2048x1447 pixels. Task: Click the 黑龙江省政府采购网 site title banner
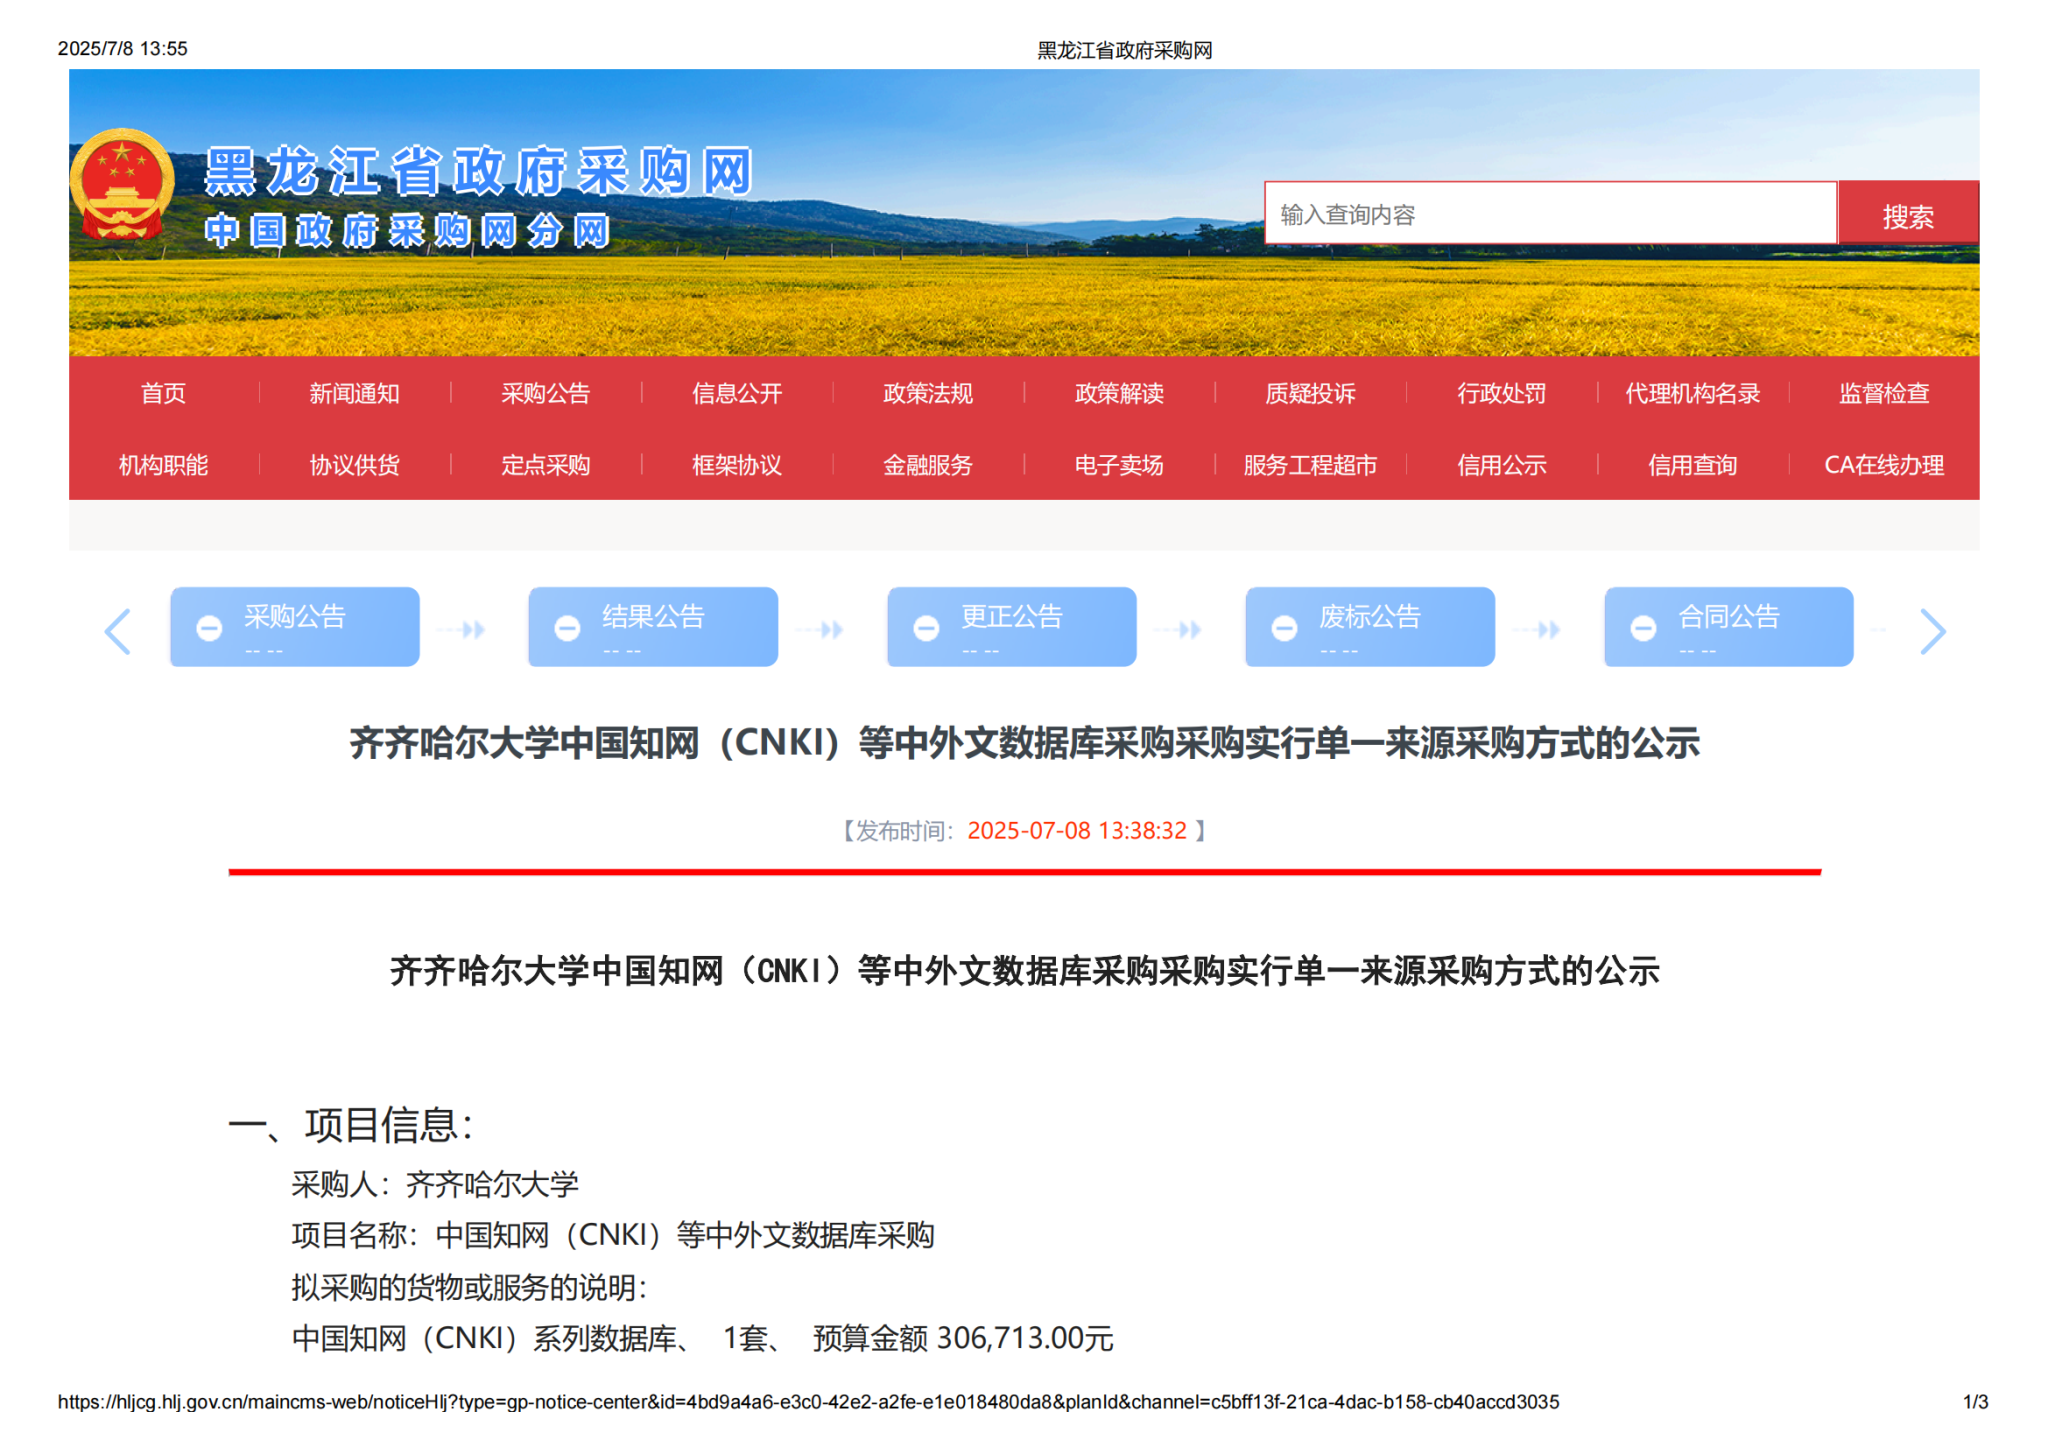478,172
